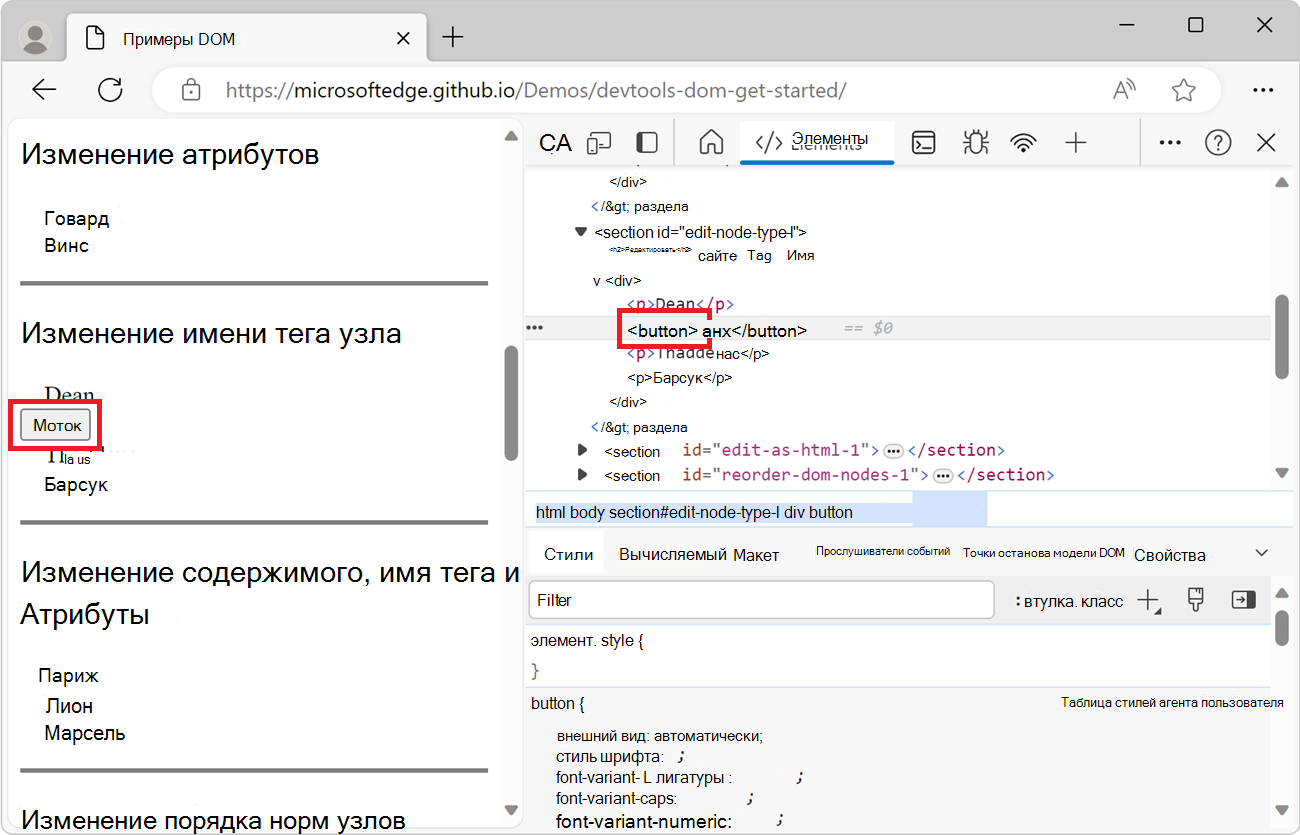Image resolution: width=1300 pixels, height=835 pixels.
Task: Click inside the styles Filter field
Action: click(760, 600)
